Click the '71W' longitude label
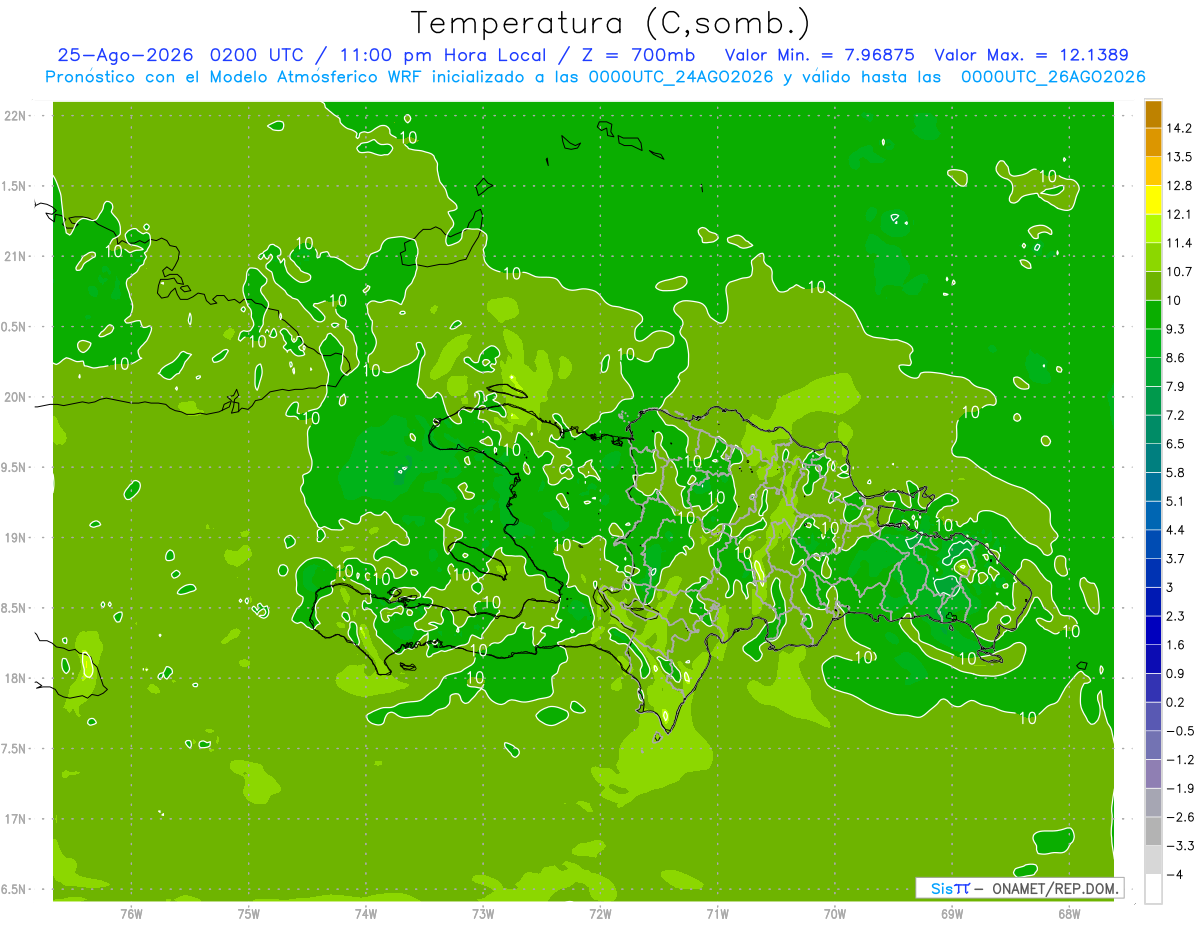The height and width of the screenshot is (927, 1200). tap(717, 913)
